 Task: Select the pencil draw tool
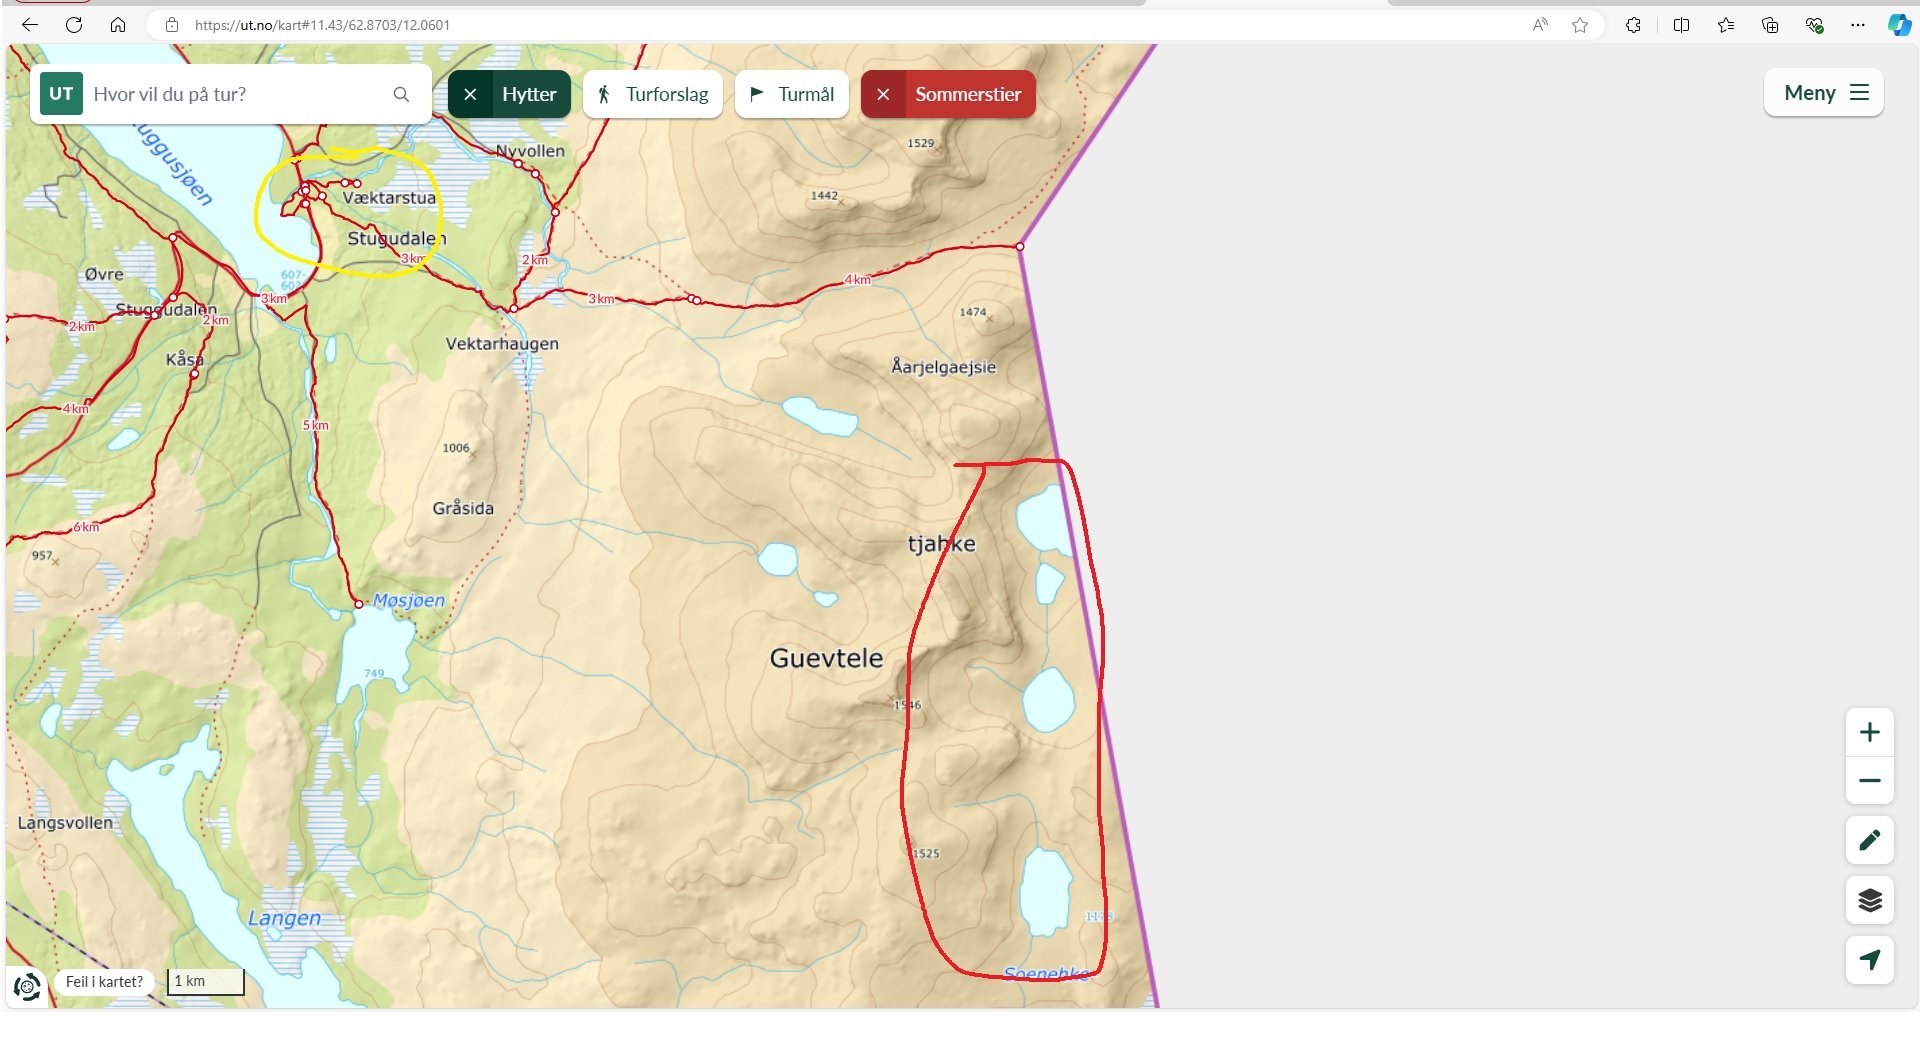coord(1869,840)
